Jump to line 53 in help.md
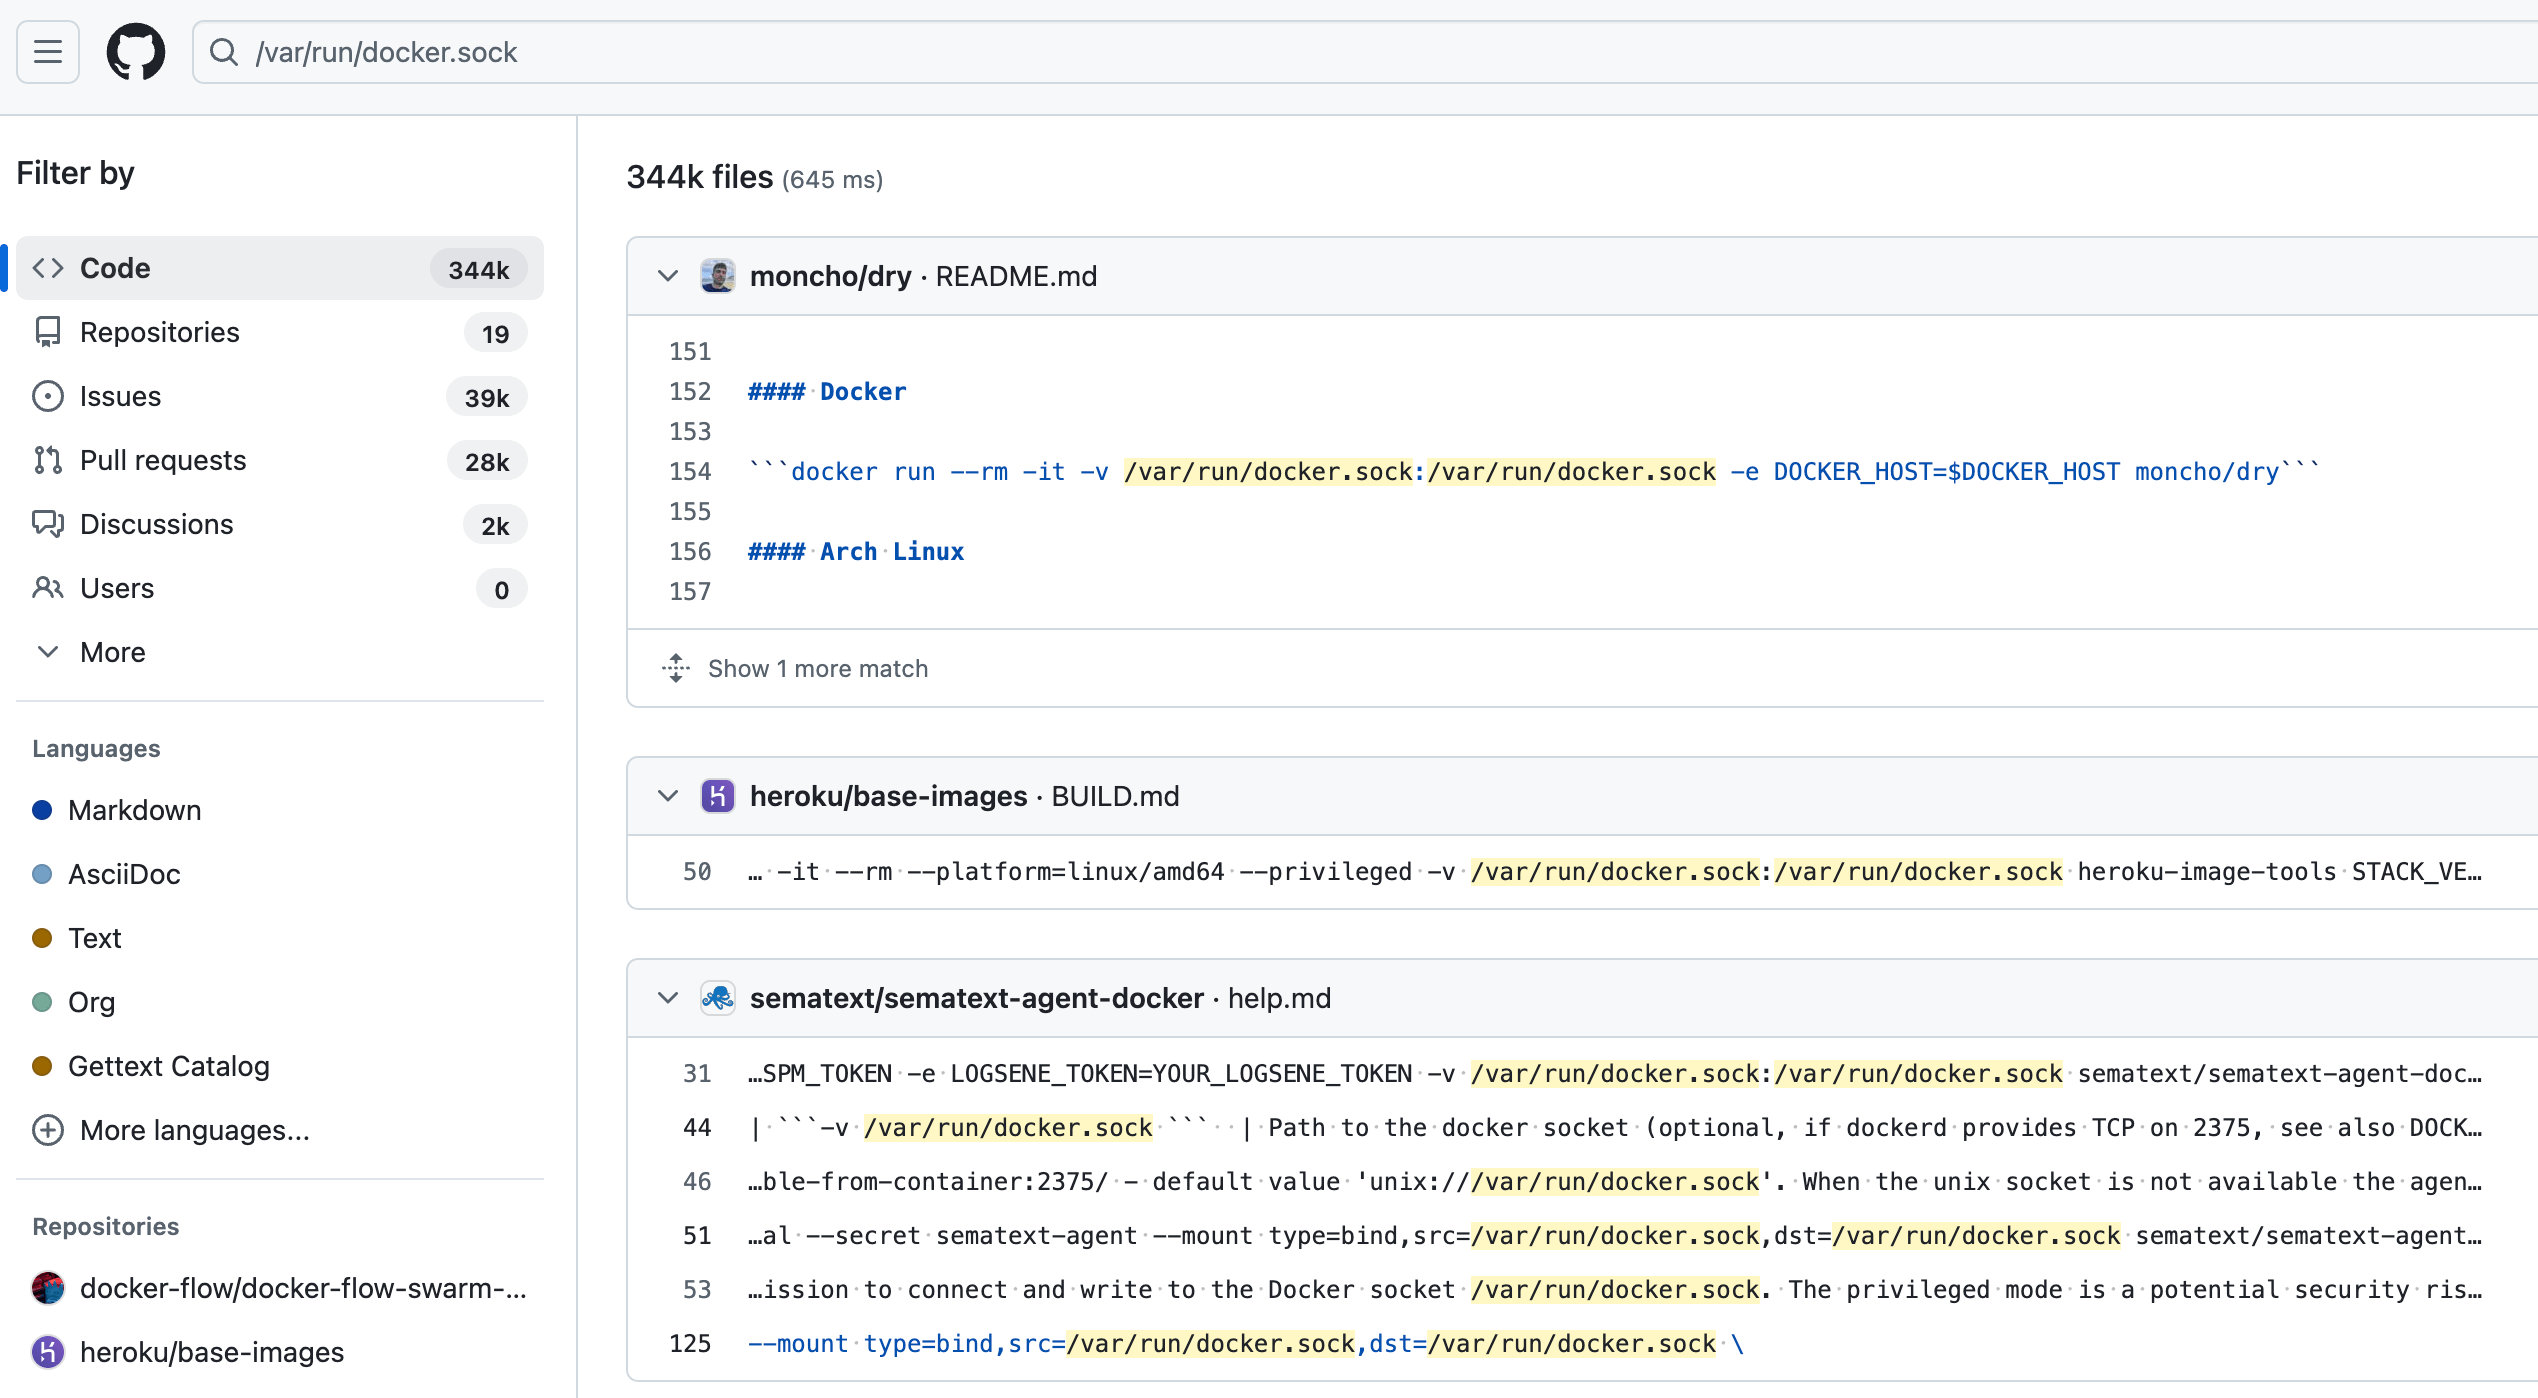 click(x=697, y=1290)
